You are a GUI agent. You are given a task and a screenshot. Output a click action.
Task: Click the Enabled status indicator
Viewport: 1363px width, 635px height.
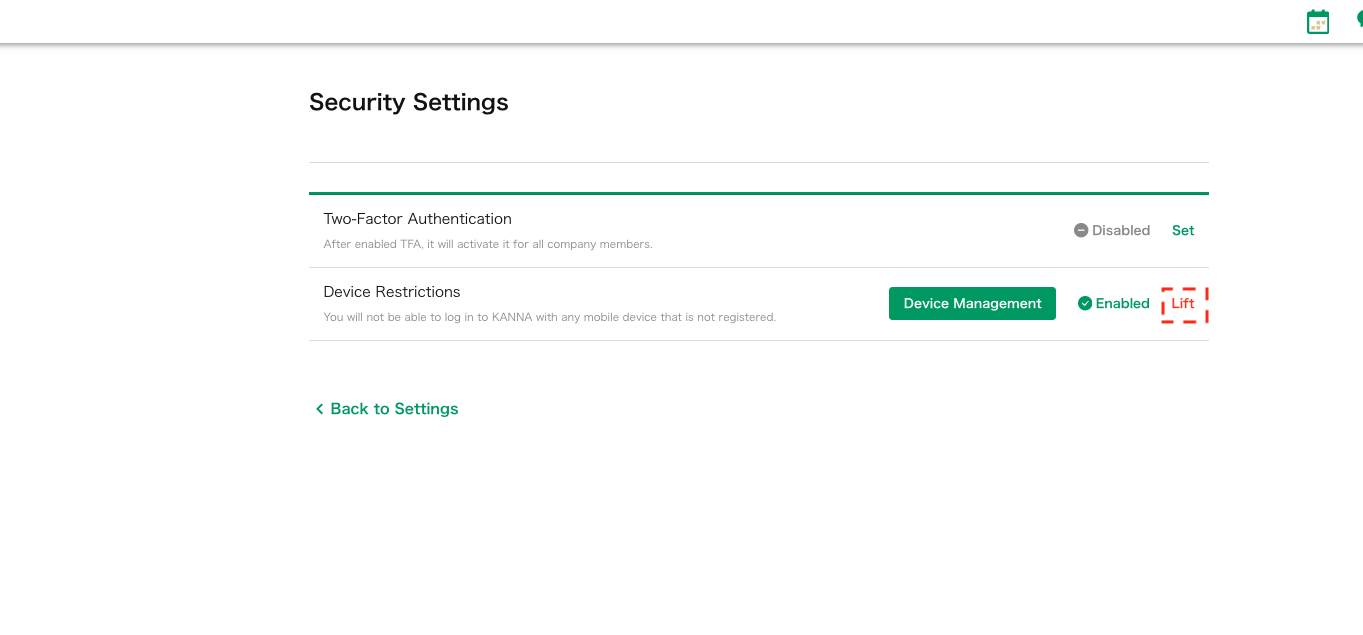1114,303
